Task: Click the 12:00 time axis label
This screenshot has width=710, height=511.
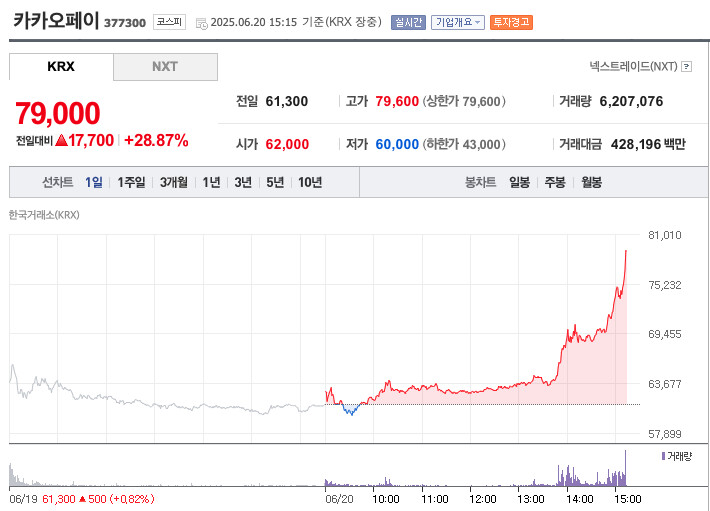Action: tap(483, 499)
